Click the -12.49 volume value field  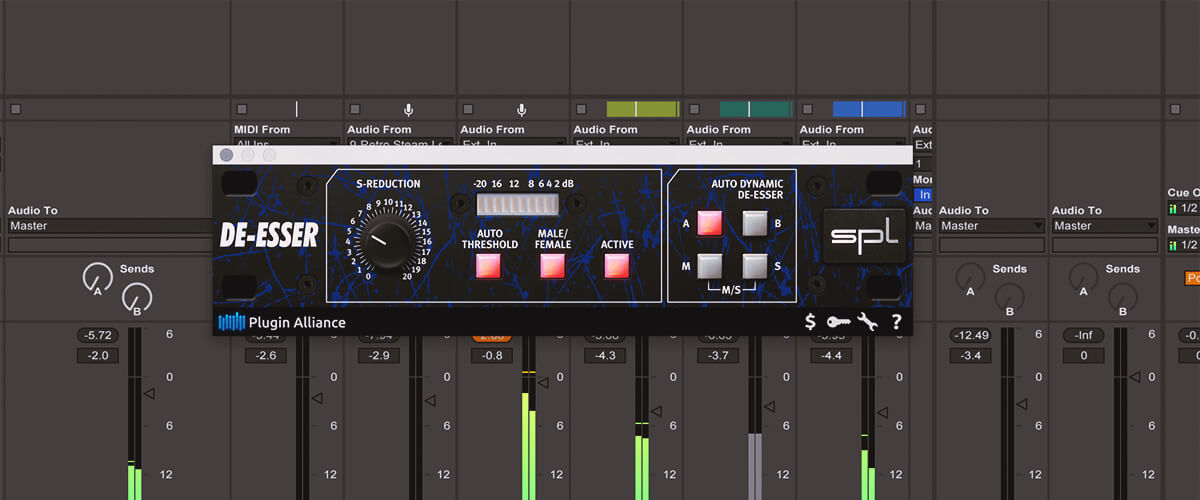pos(969,336)
